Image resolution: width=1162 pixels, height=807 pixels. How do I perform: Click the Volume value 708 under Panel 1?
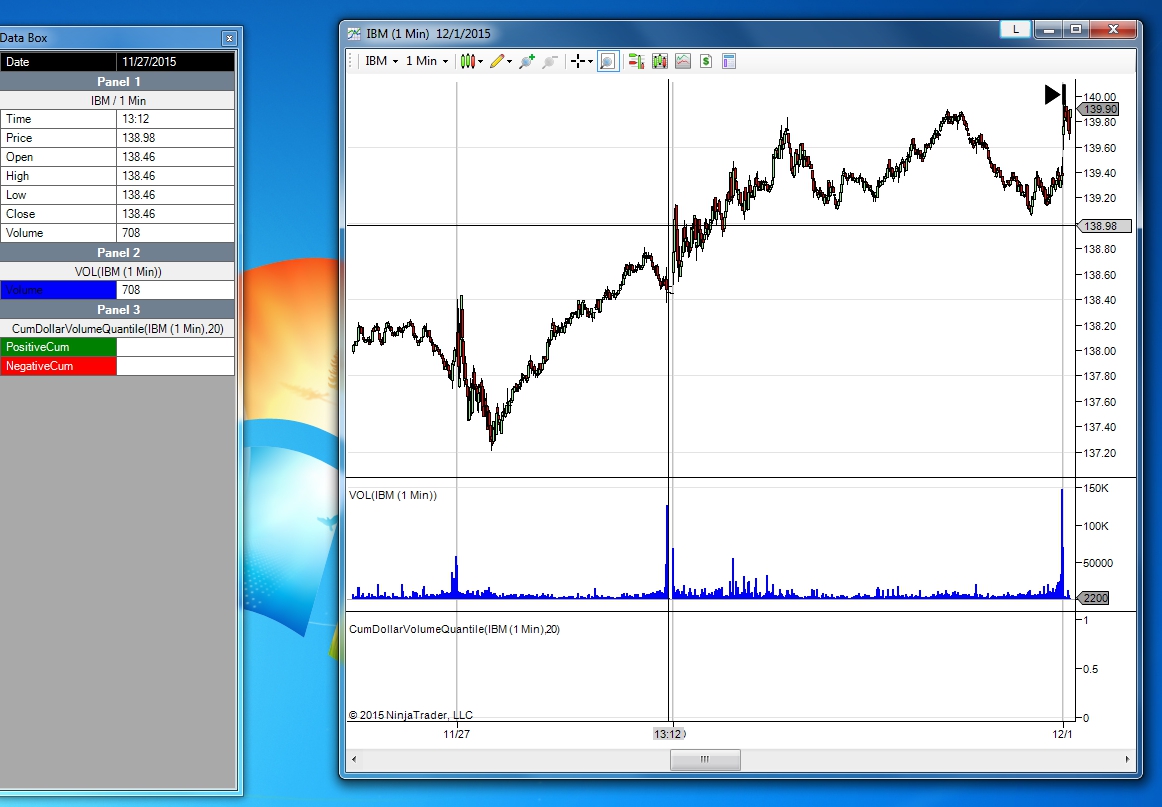pos(176,233)
